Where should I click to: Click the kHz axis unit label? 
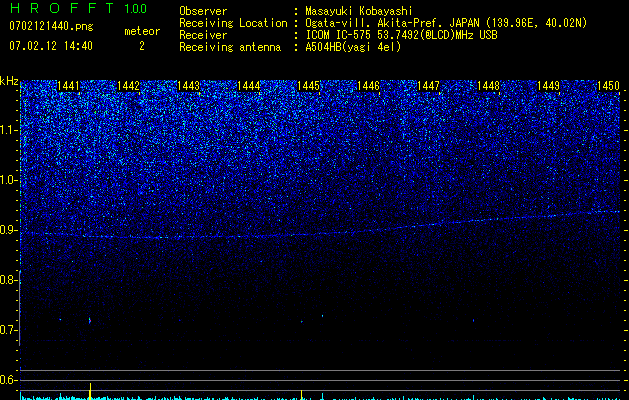pos(10,81)
